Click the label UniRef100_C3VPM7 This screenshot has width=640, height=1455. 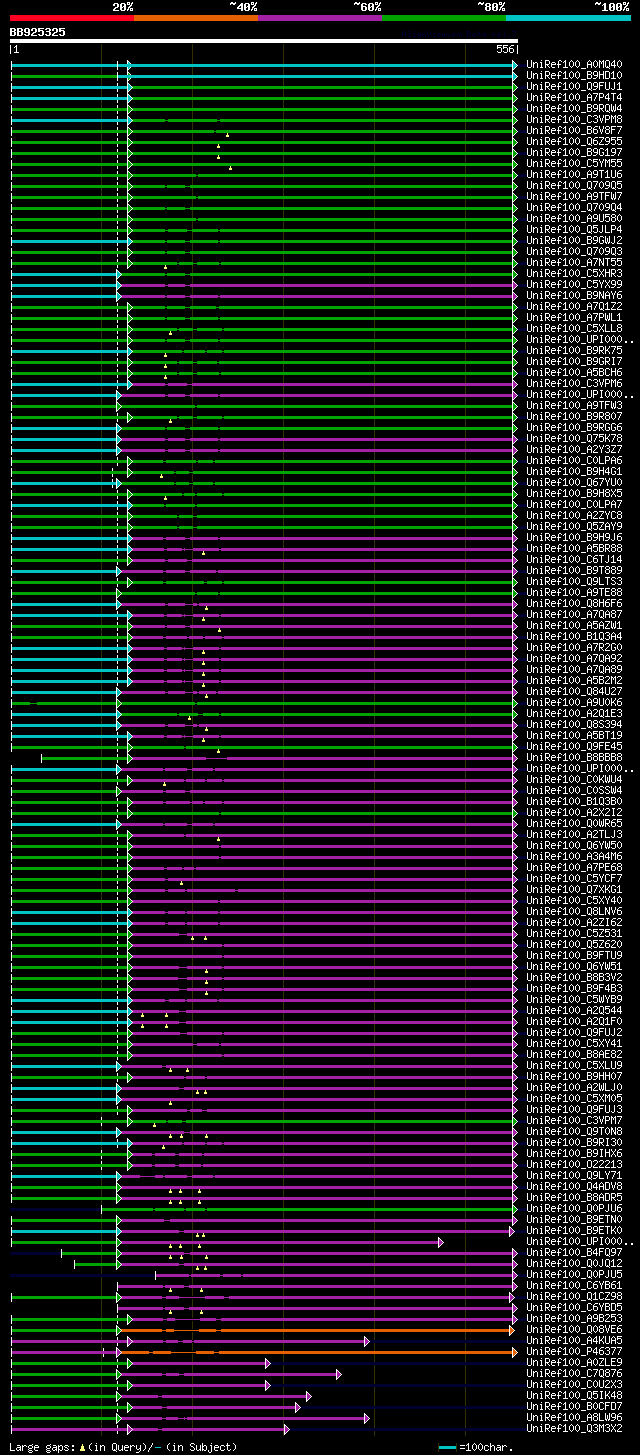tap(574, 1120)
